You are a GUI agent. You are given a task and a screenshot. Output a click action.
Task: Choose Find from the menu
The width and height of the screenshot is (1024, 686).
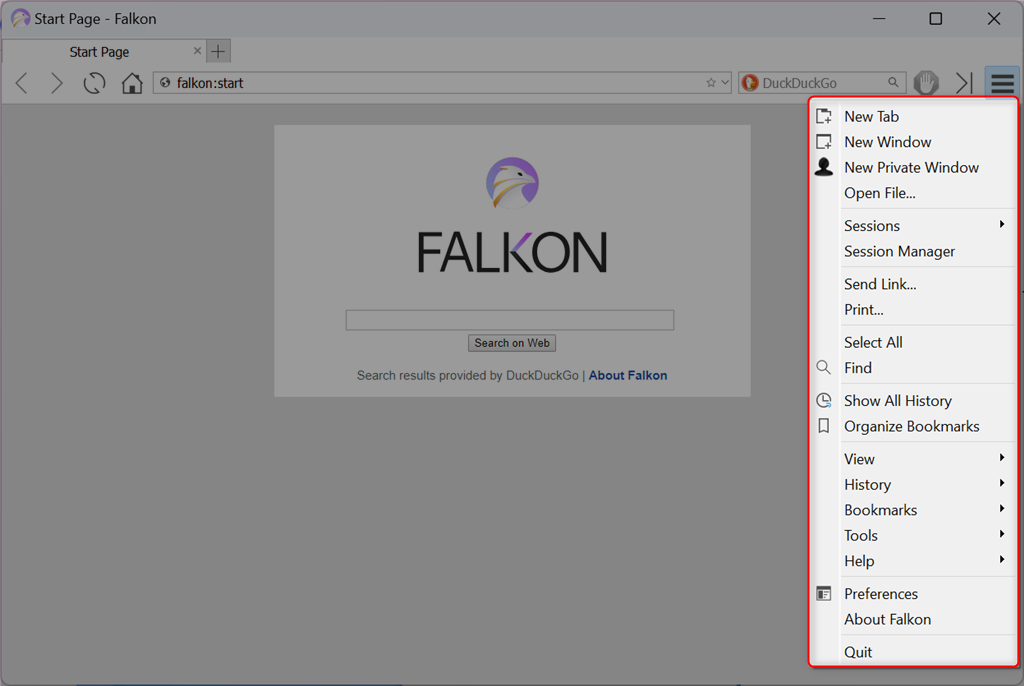click(x=913, y=367)
